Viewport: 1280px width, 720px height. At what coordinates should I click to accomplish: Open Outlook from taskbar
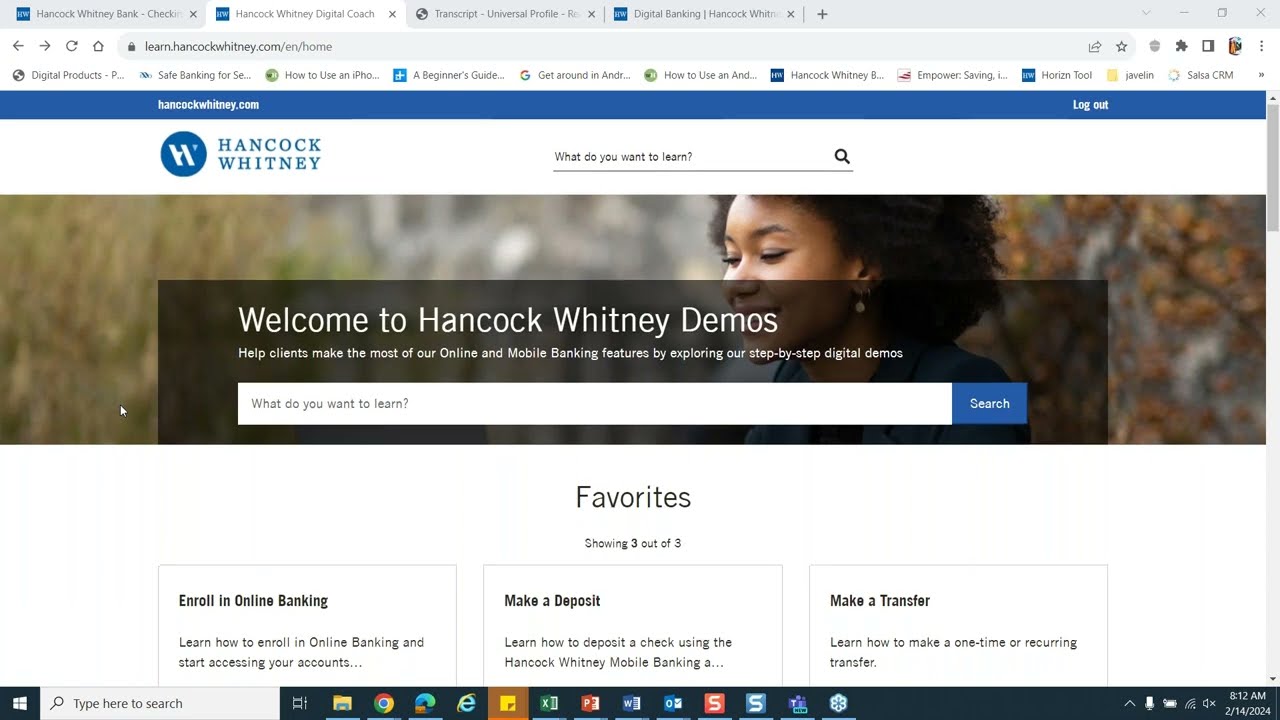point(673,703)
